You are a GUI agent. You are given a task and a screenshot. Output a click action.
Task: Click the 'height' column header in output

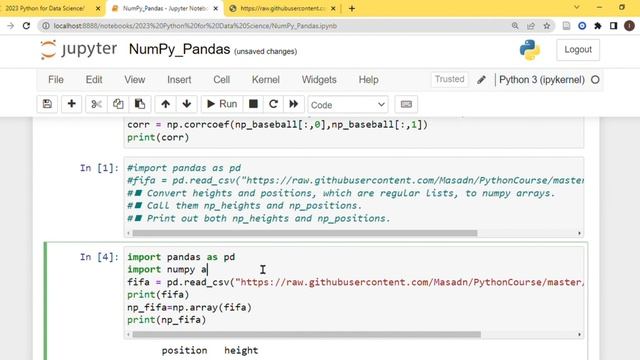241,350
